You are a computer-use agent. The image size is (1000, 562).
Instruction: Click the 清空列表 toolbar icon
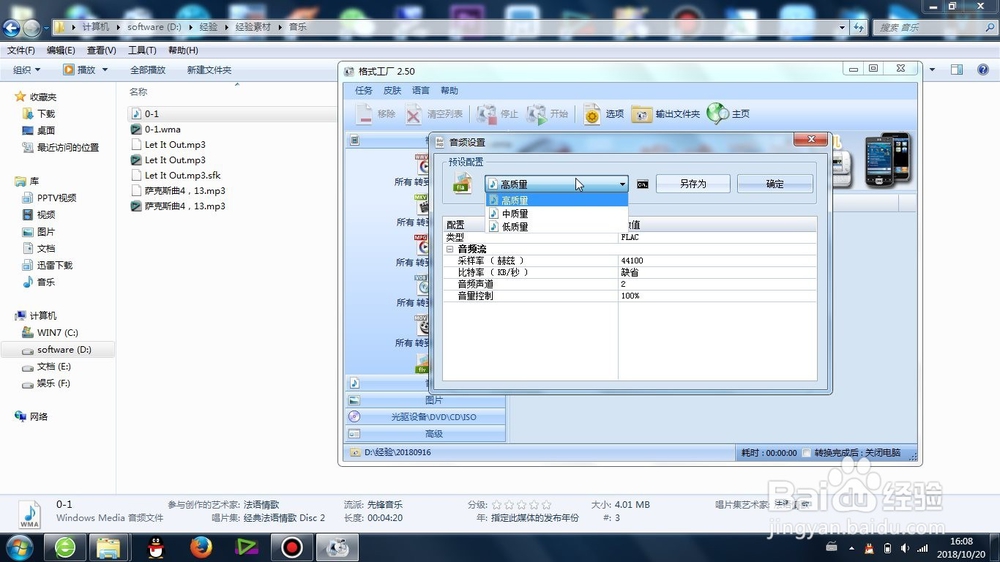(413, 114)
